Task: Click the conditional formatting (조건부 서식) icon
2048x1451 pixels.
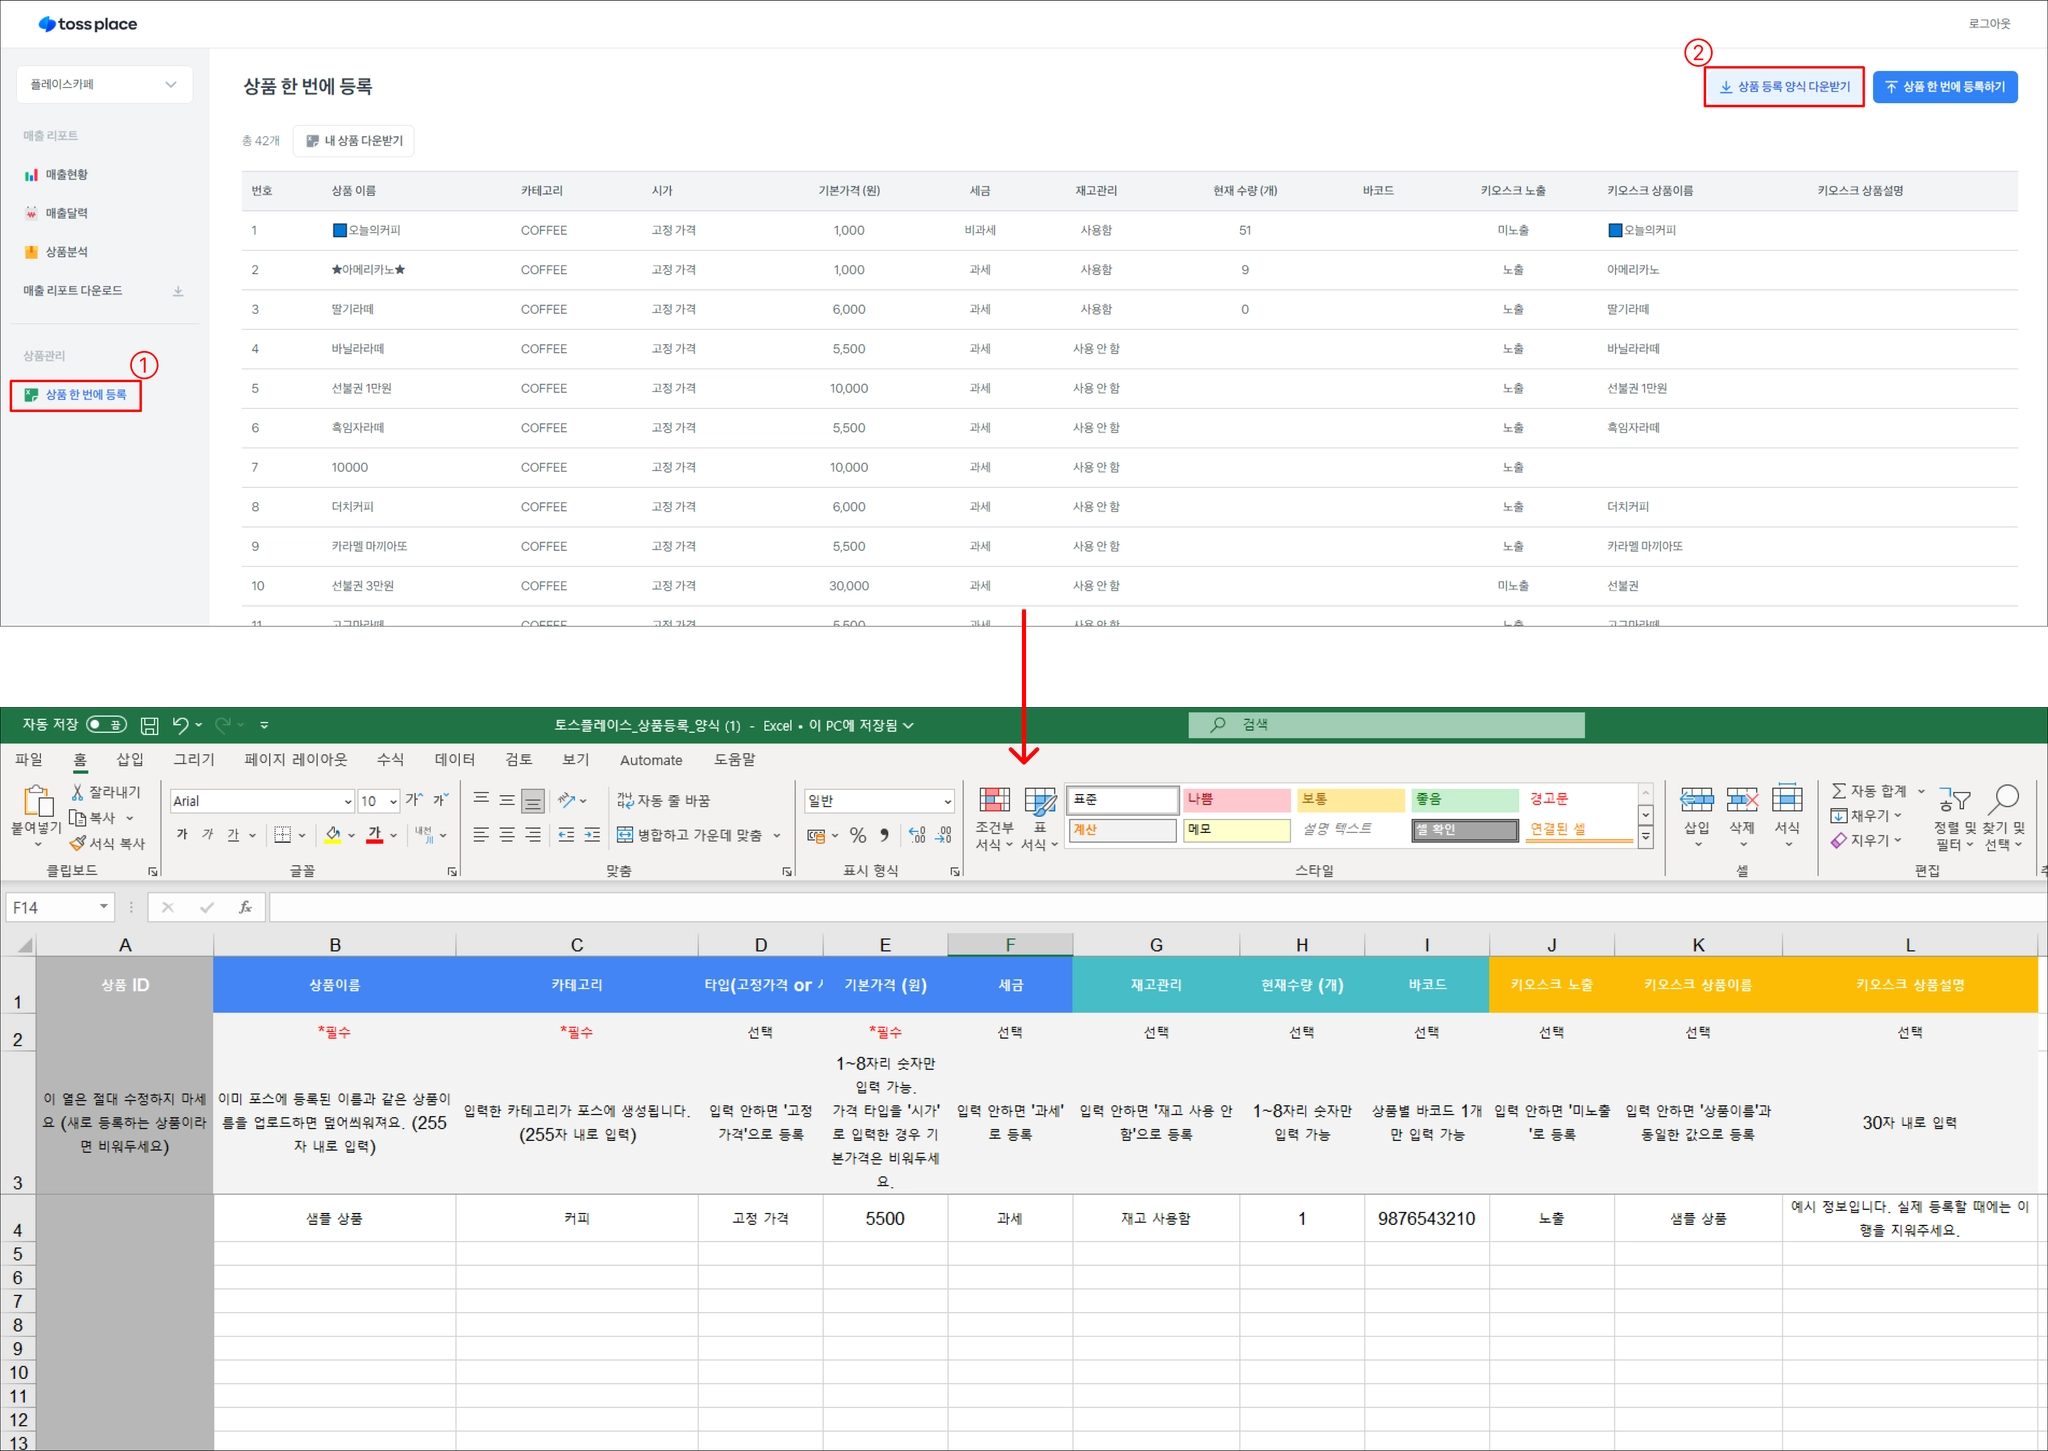Action: click(x=994, y=800)
